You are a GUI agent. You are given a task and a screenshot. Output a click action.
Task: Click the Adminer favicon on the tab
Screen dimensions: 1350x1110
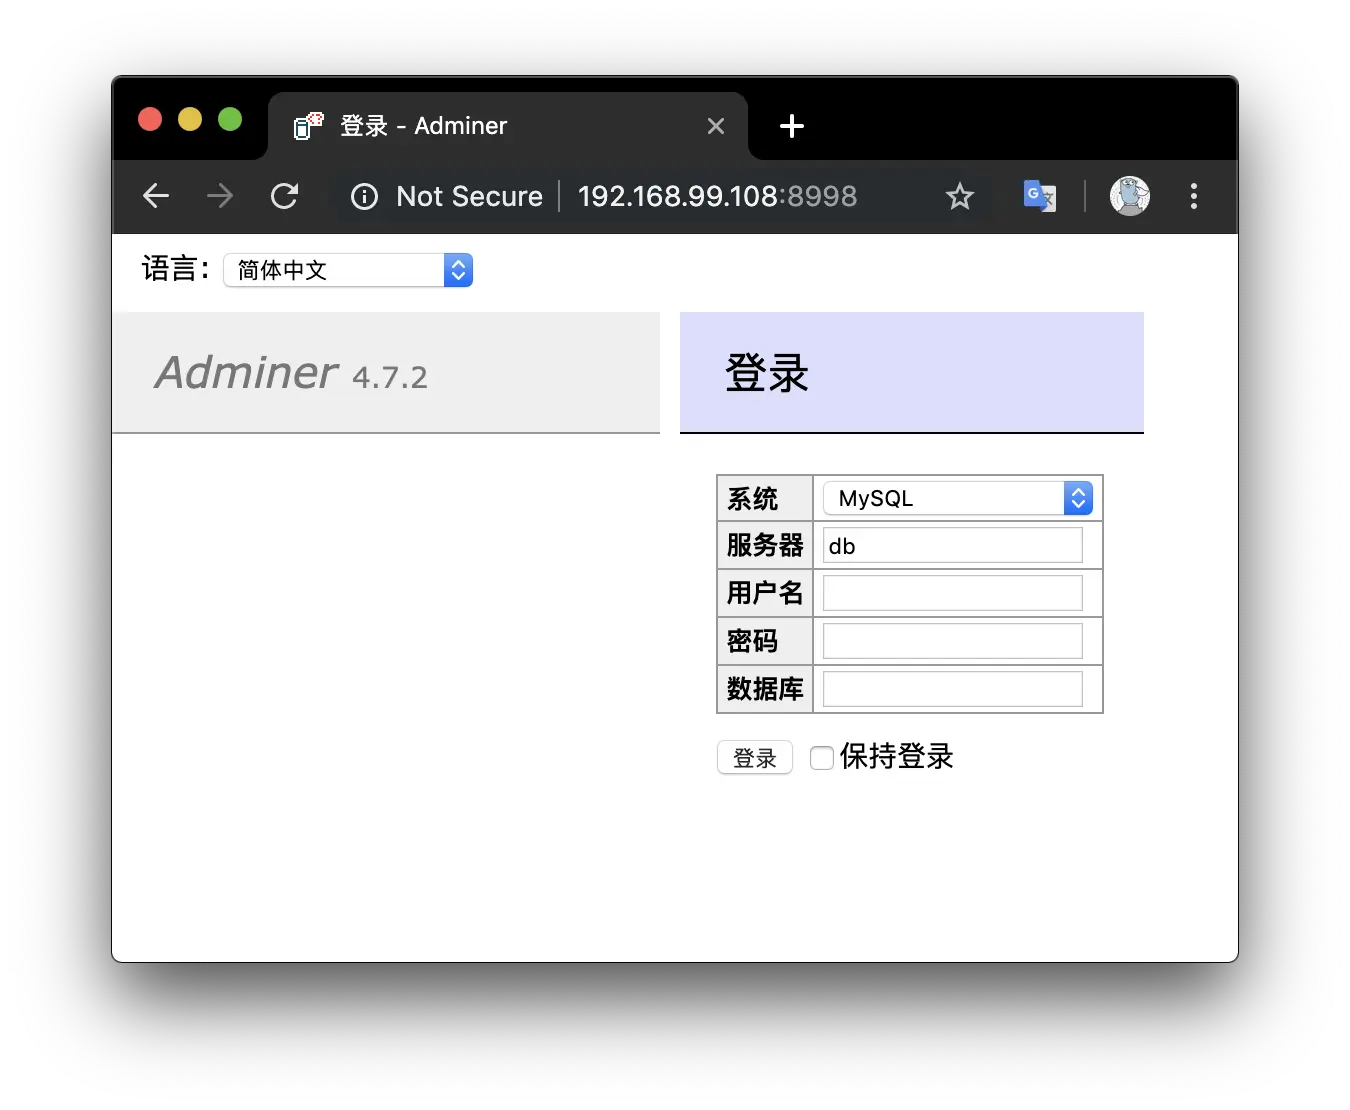pyautogui.click(x=308, y=126)
